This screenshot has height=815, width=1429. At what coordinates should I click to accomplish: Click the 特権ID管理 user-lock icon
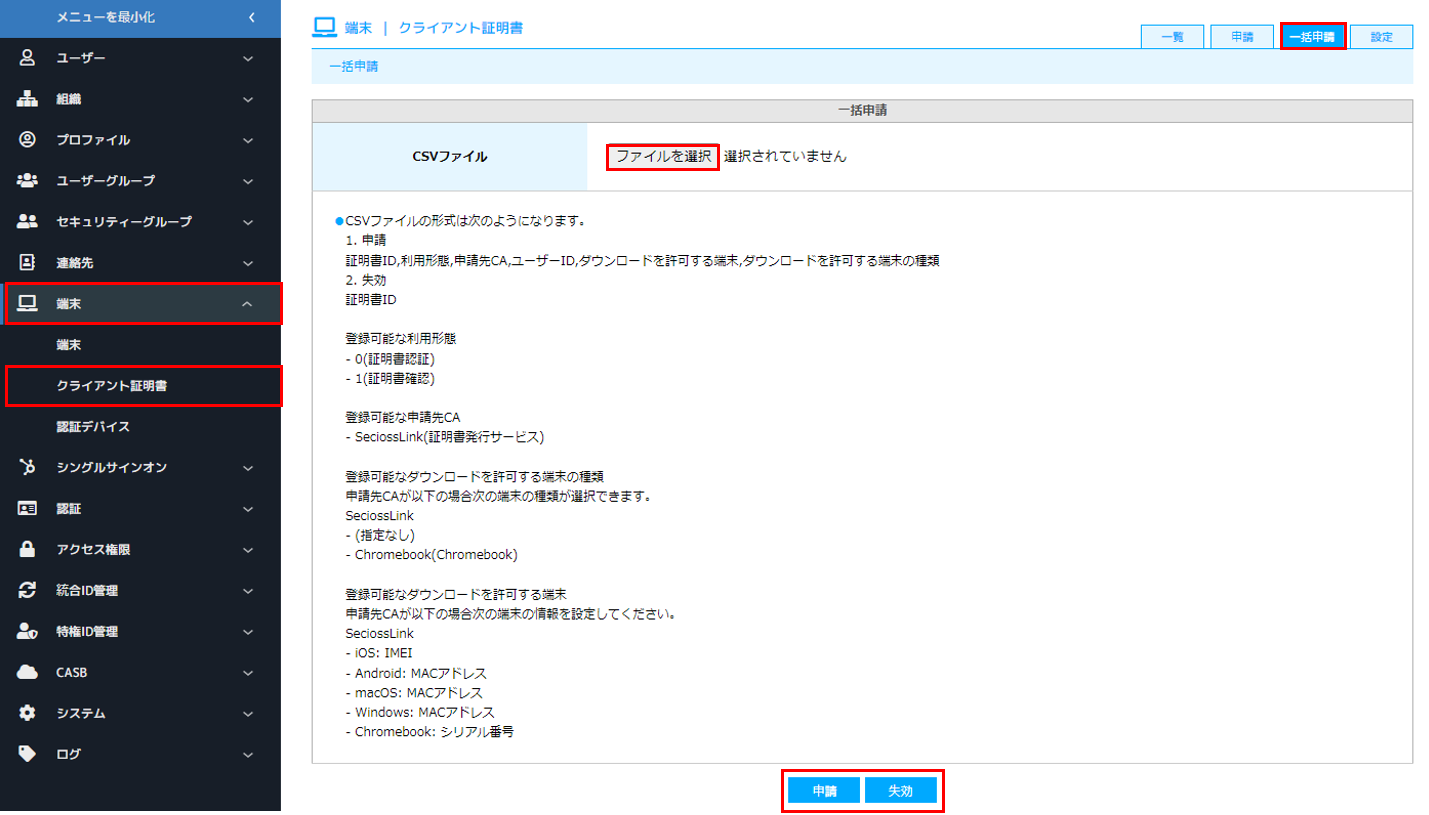[28, 631]
